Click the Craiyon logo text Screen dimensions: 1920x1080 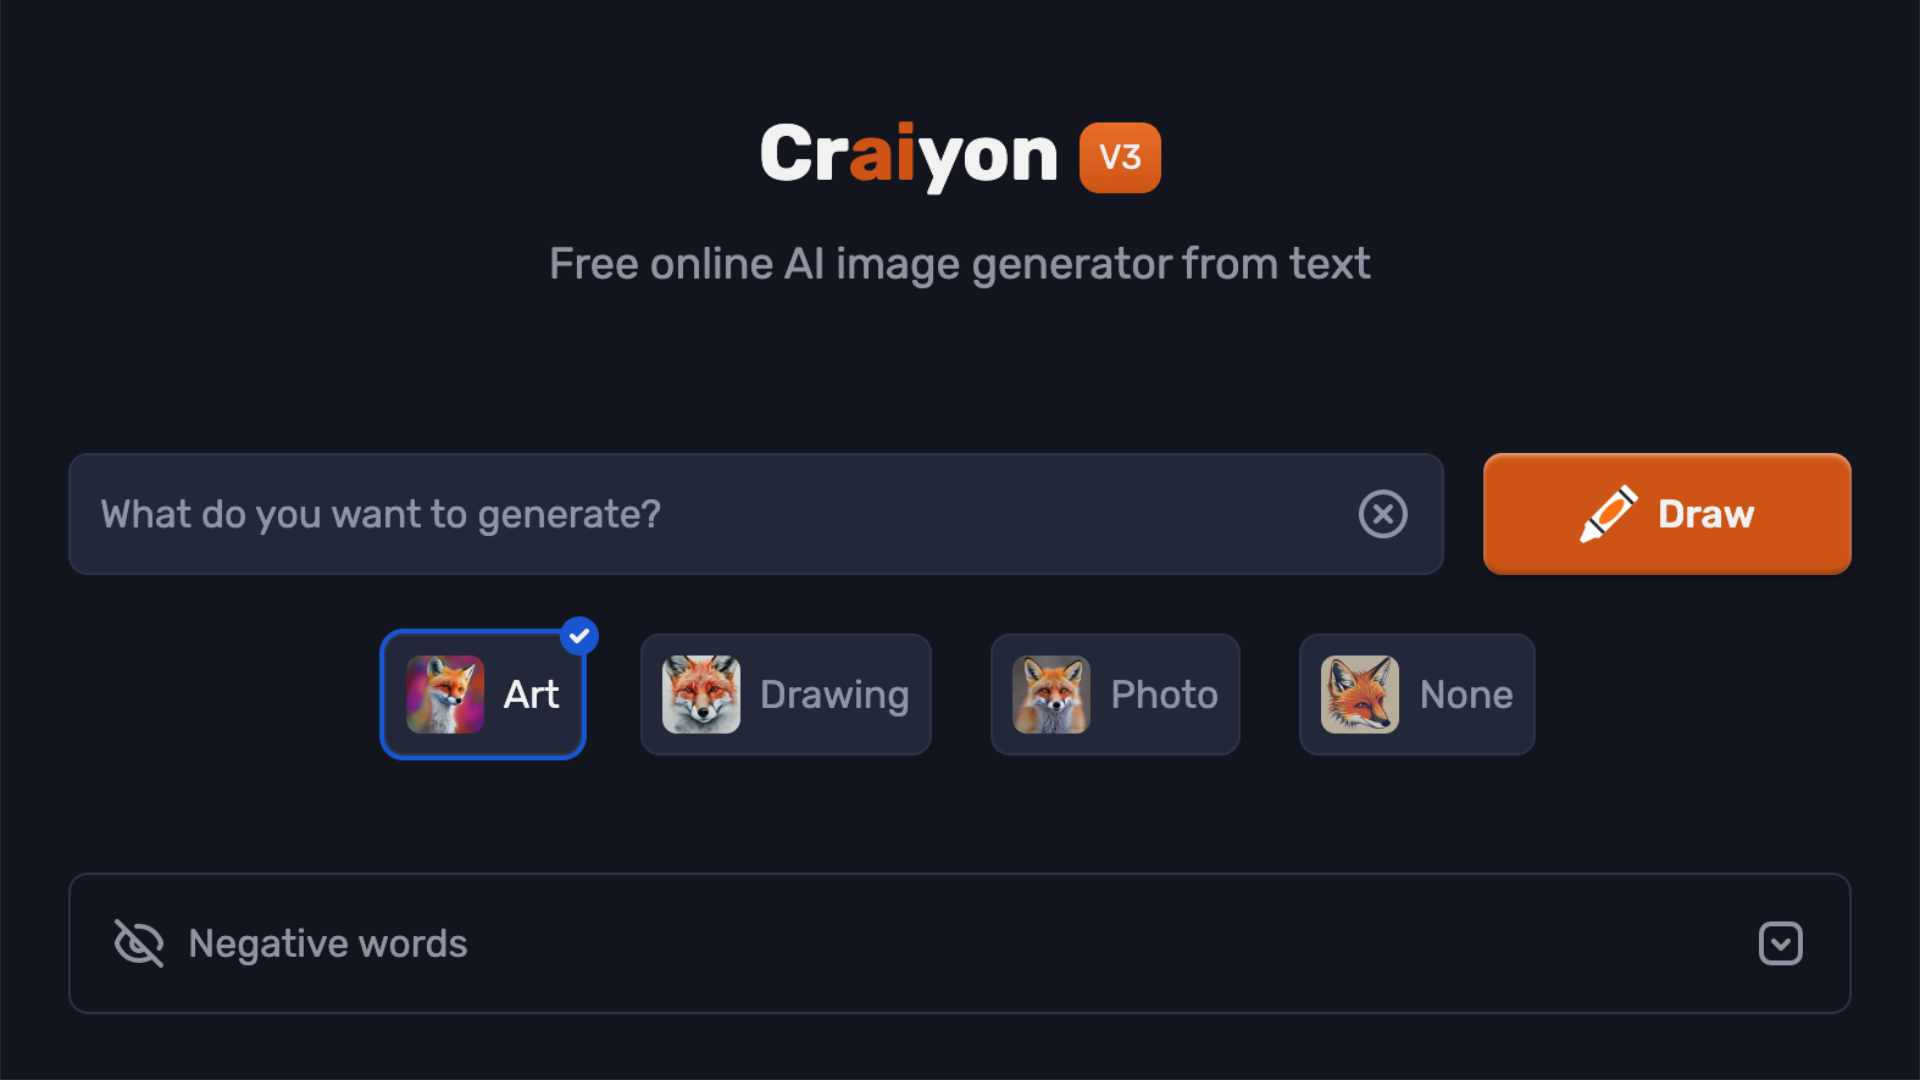point(908,156)
